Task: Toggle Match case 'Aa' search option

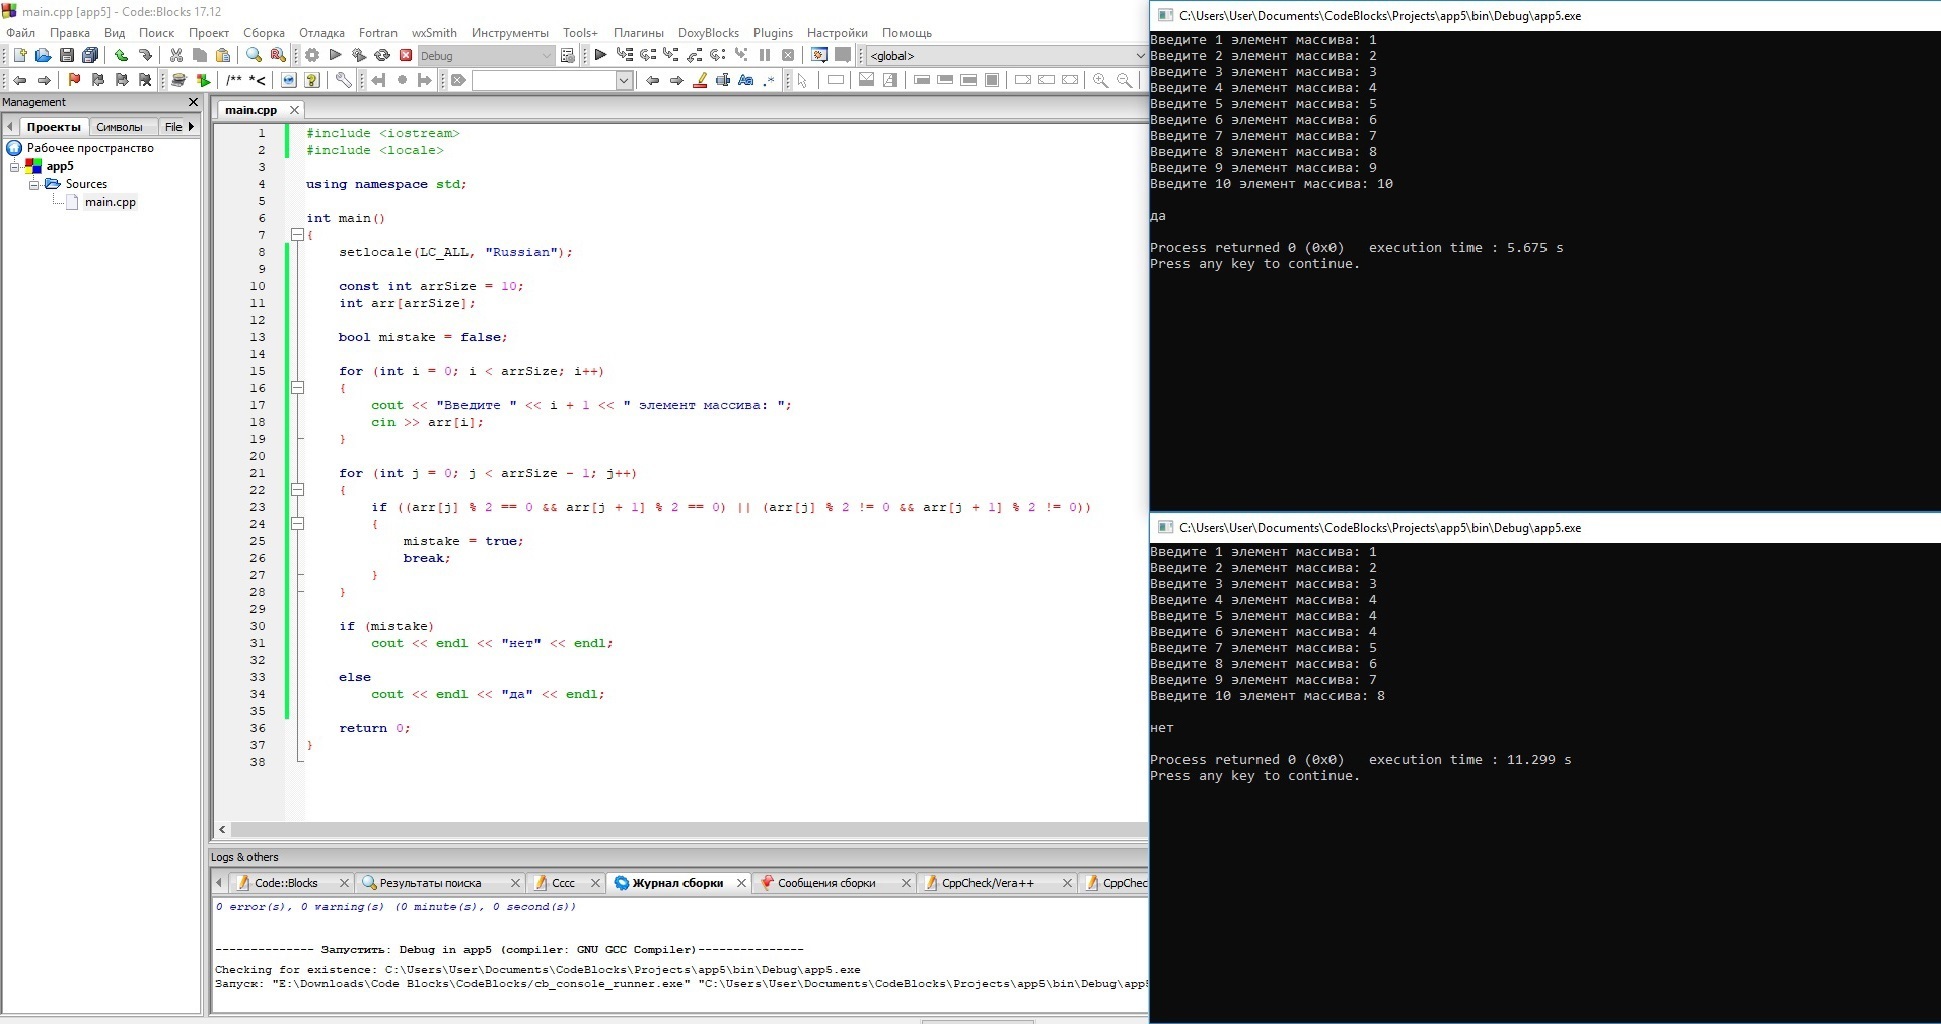Action: click(x=745, y=81)
